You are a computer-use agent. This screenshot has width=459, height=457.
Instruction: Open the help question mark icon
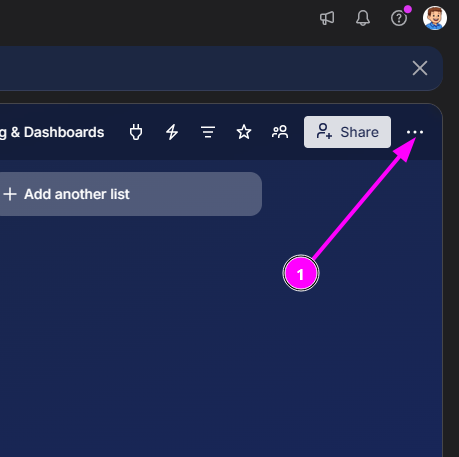coord(399,18)
